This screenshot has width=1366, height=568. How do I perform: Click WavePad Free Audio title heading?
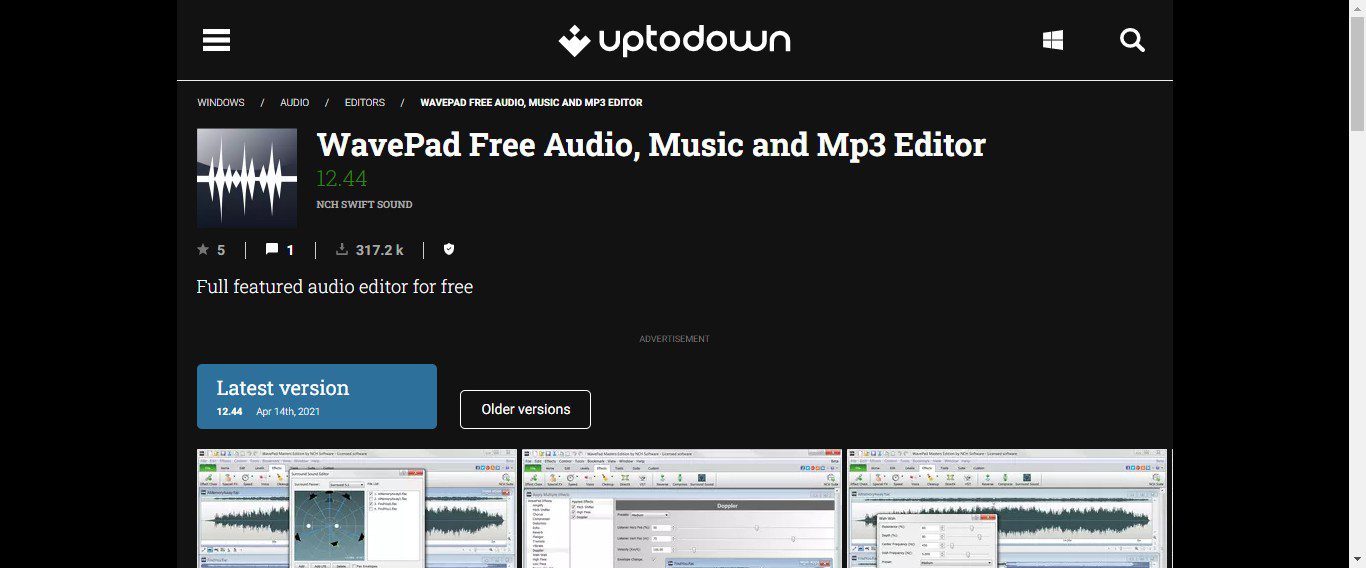(651, 145)
